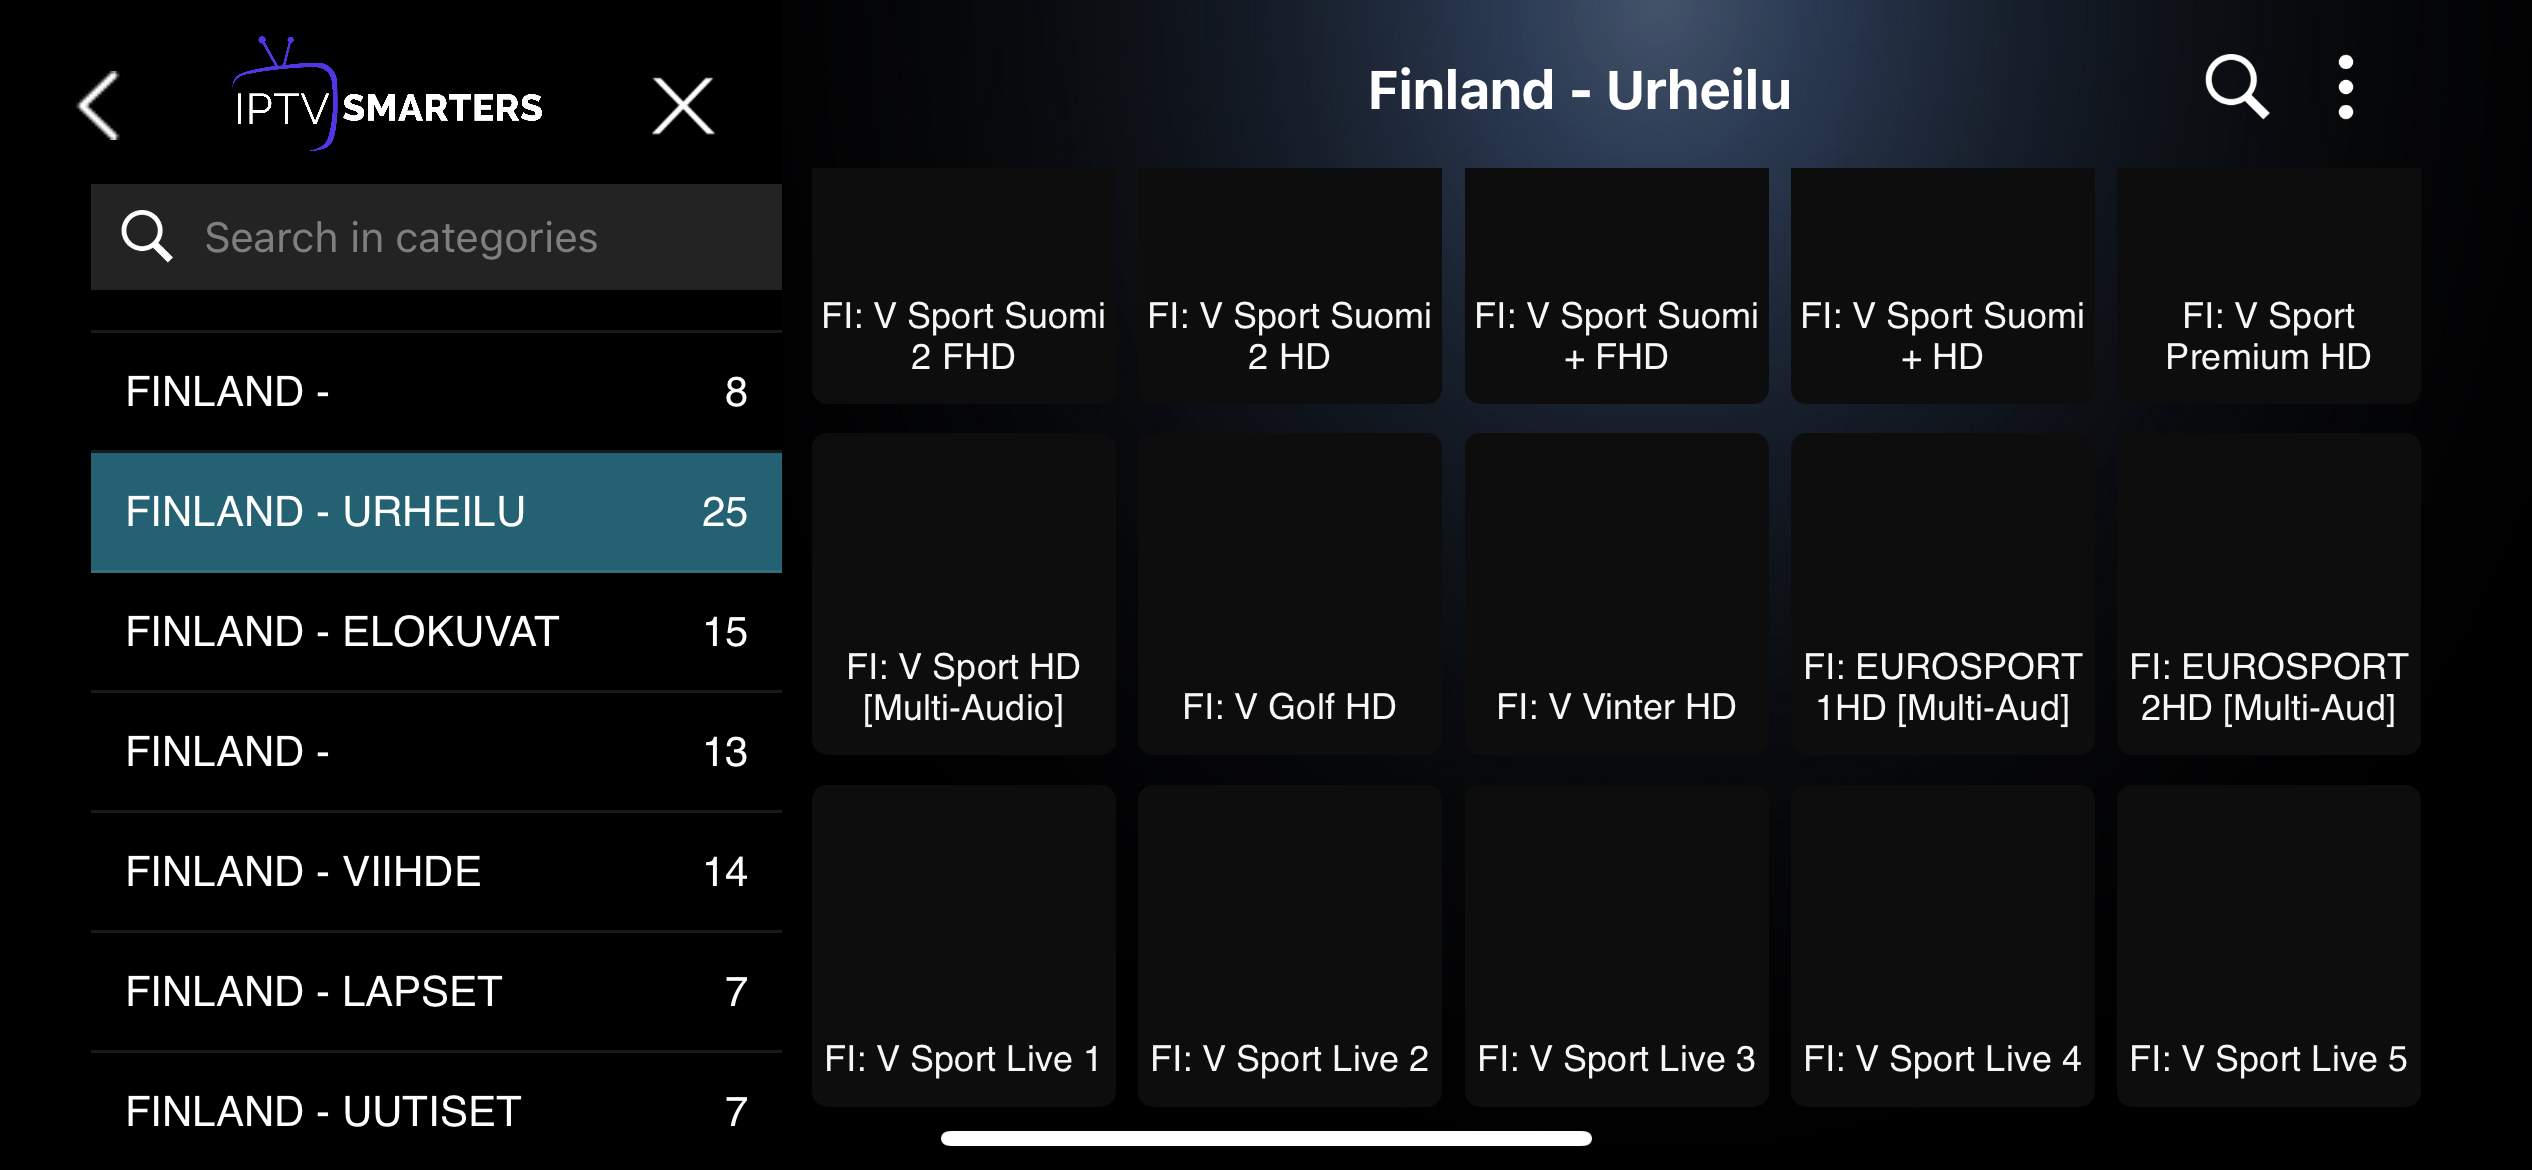Select FI: V Sport Live 5 tile
The image size is (2532, 1170).
click(2268, 946)
